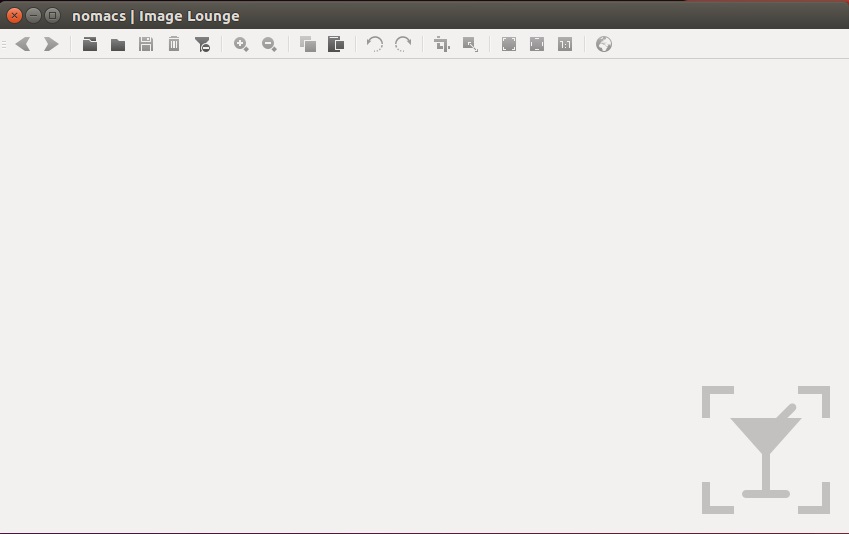This screenshot has width=849, height=534.
Task: Rotate image clockwise
Action: (403, 44)
